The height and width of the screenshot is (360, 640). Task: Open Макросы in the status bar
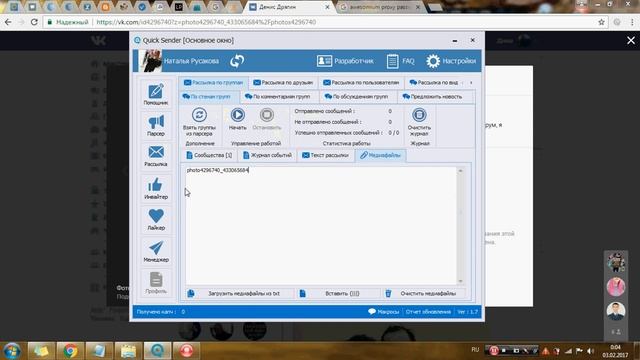pos(384,312)
